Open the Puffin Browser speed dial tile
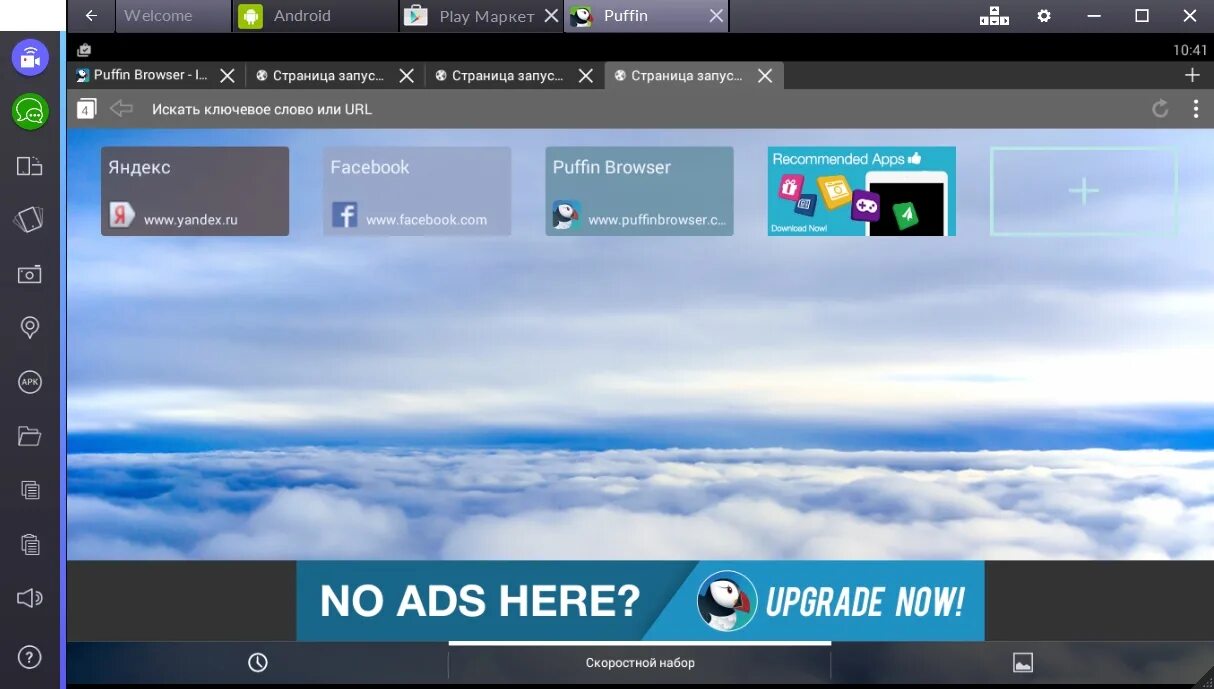 tap(640, 191)
